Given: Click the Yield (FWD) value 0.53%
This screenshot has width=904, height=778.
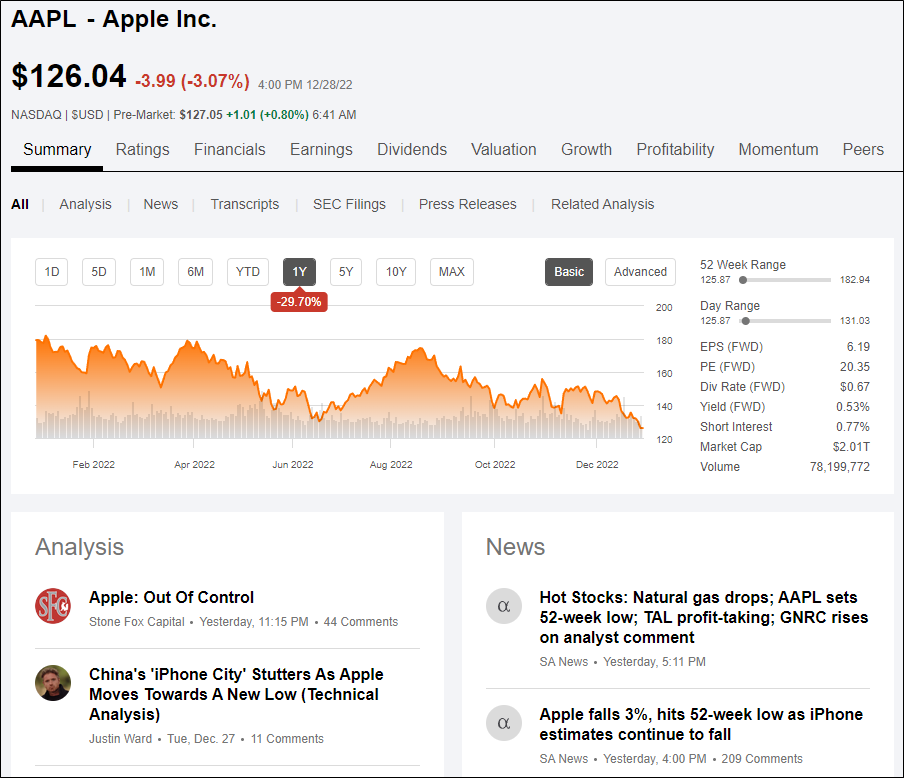Looking at the screenshot, I should coord(853,407).
